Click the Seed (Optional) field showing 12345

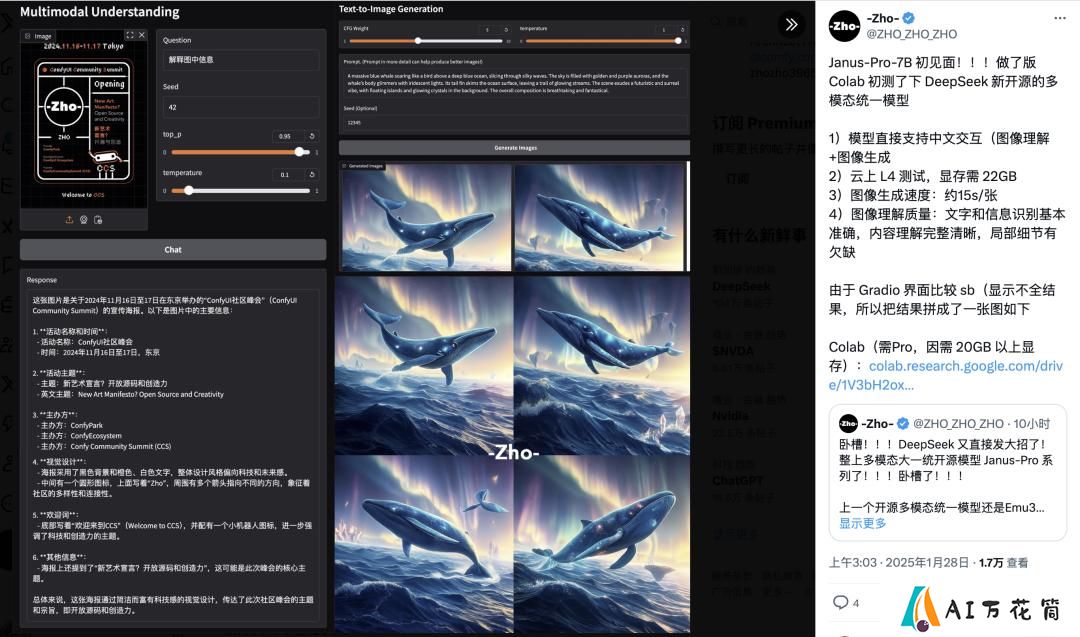pos(514,122)
